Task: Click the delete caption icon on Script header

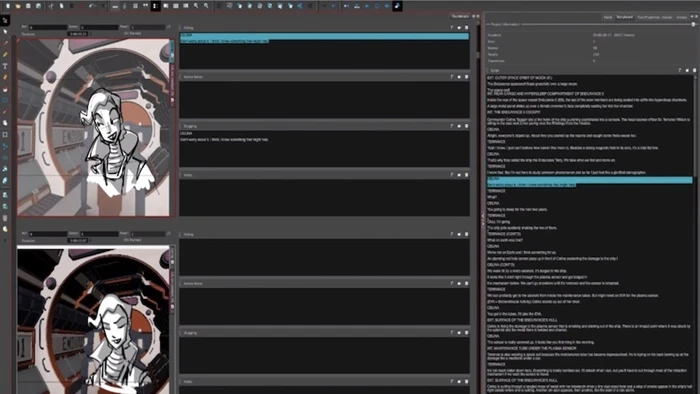Action: point(695,71)
